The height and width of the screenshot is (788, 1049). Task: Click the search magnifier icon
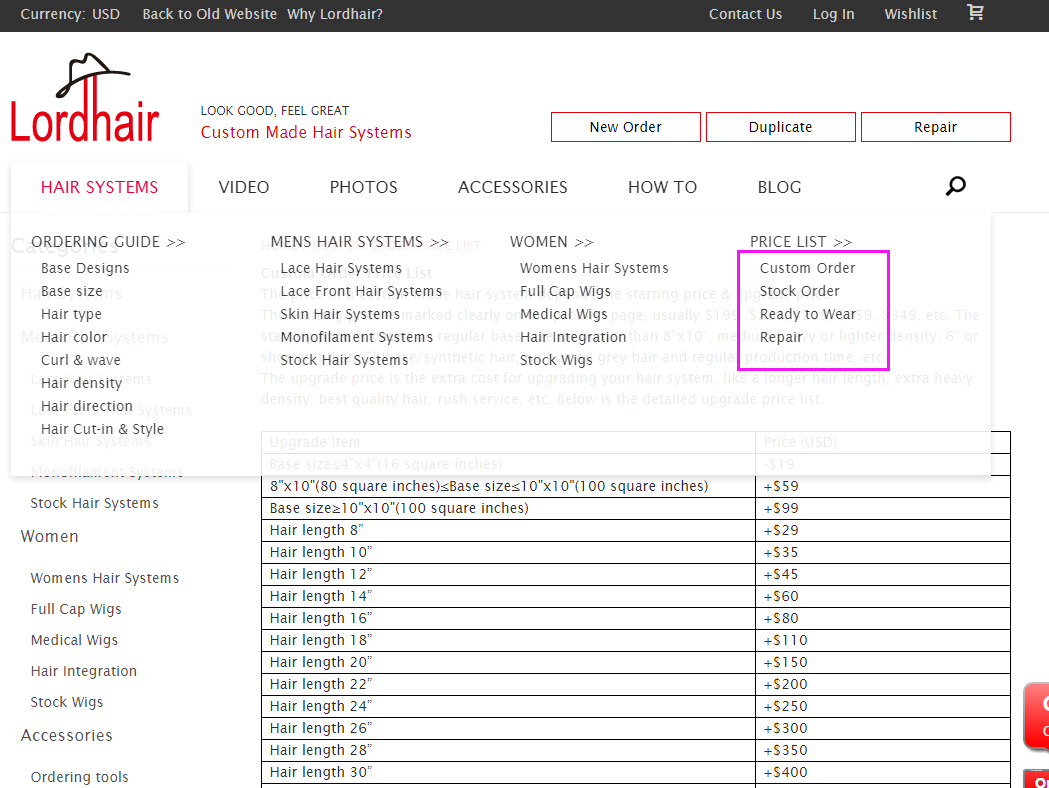coord(955,186)
